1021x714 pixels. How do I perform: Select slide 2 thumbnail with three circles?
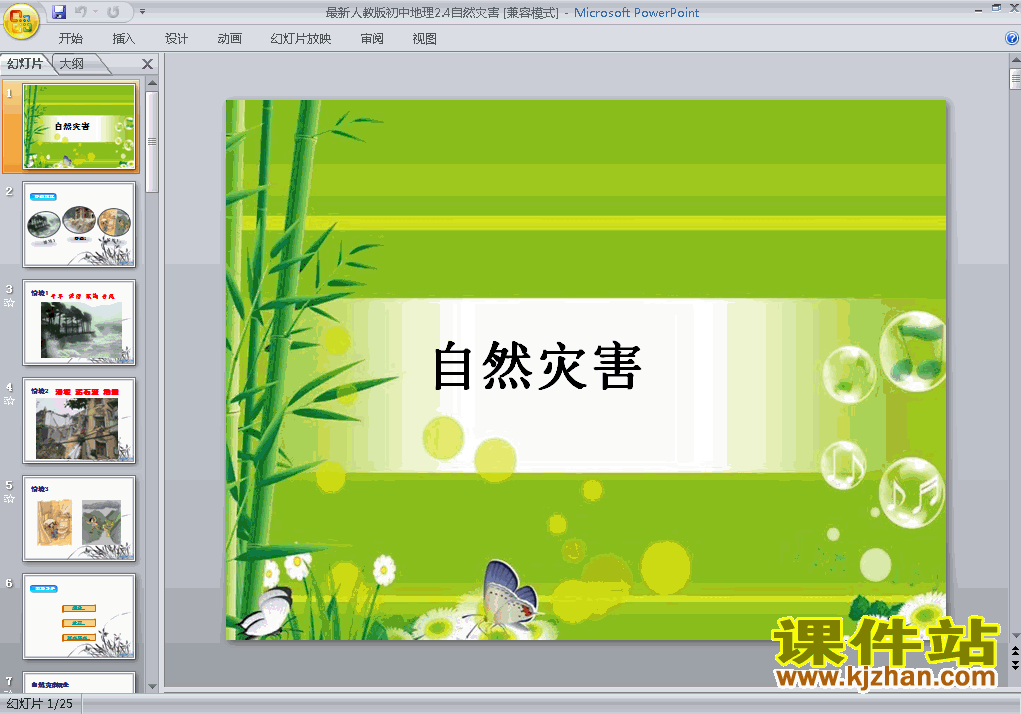pos(79,225)
